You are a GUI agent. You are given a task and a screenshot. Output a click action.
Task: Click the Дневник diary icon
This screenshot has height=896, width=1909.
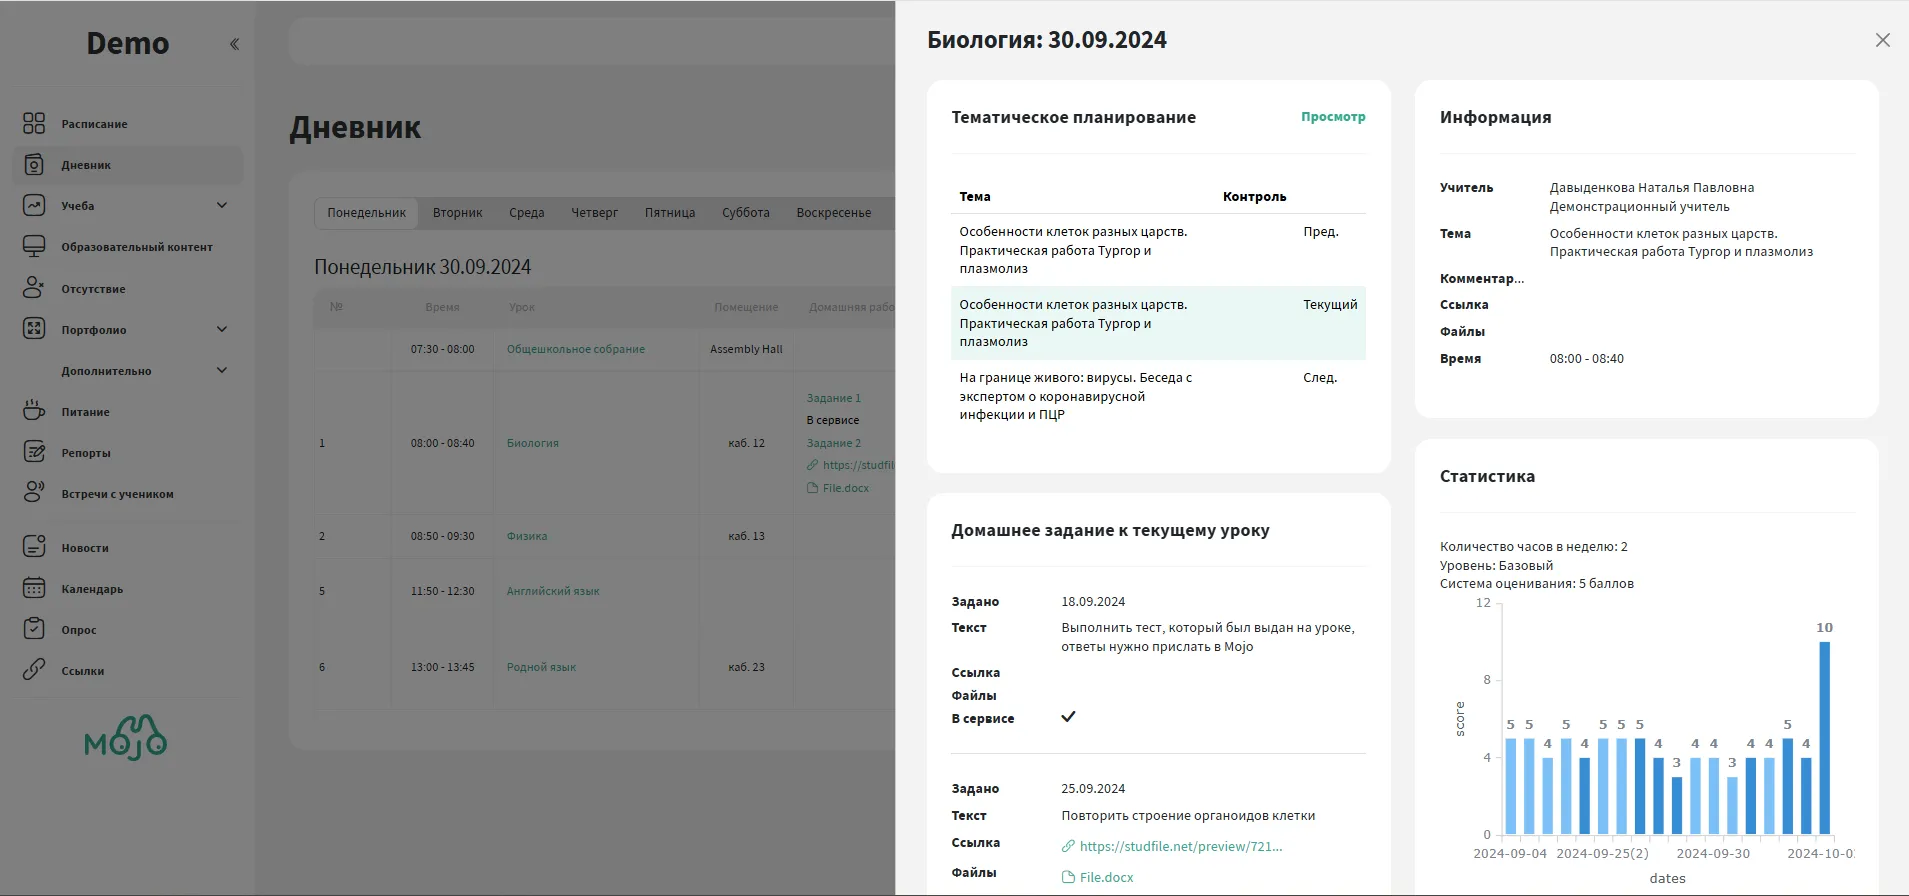(x=34, y=165)
